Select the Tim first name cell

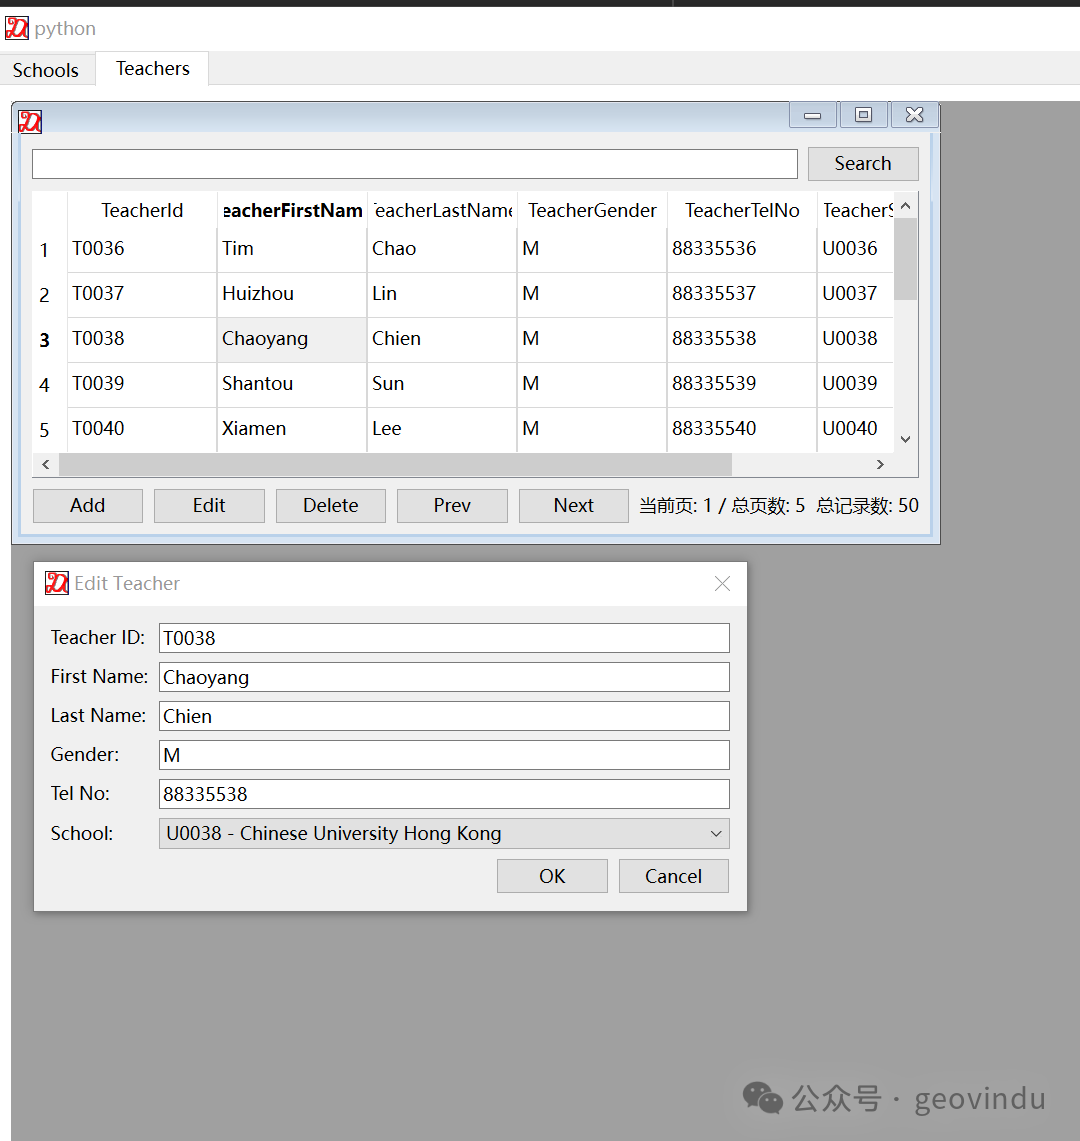tap(292, 250)
